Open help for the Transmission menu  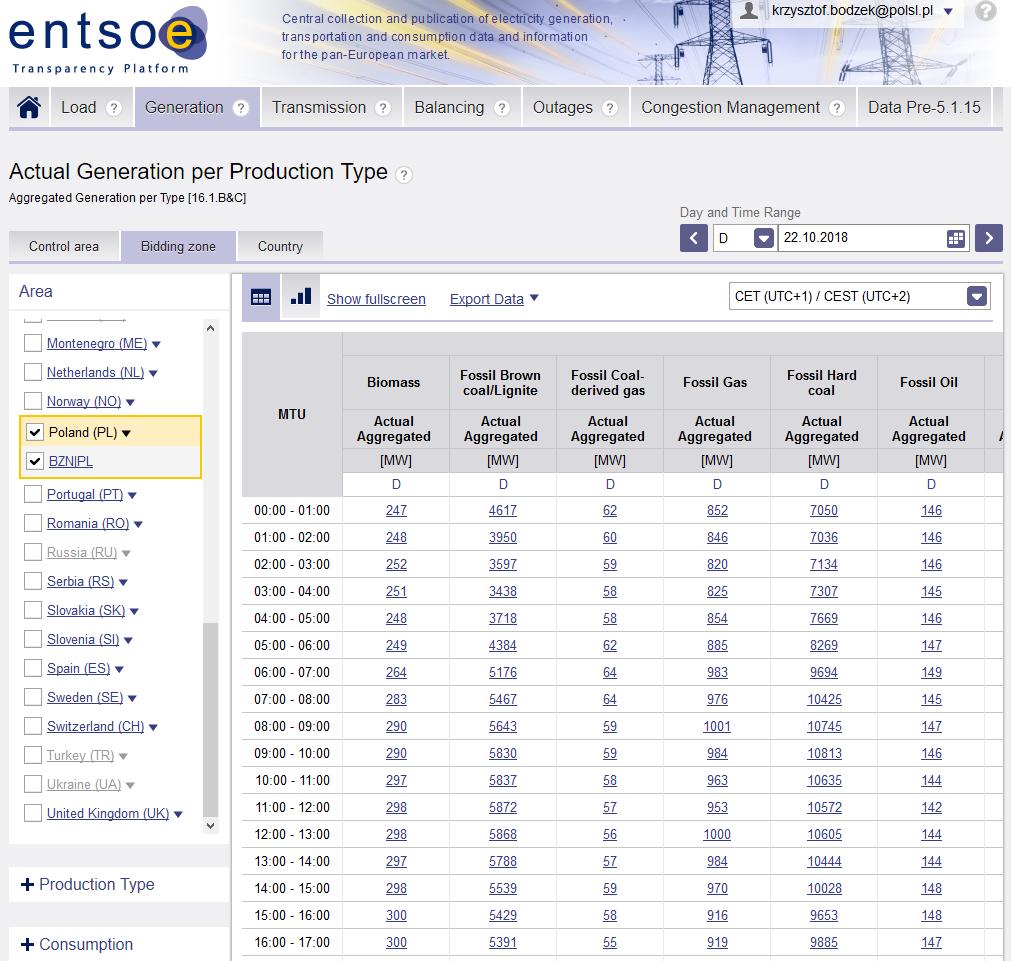pos(383,108)
